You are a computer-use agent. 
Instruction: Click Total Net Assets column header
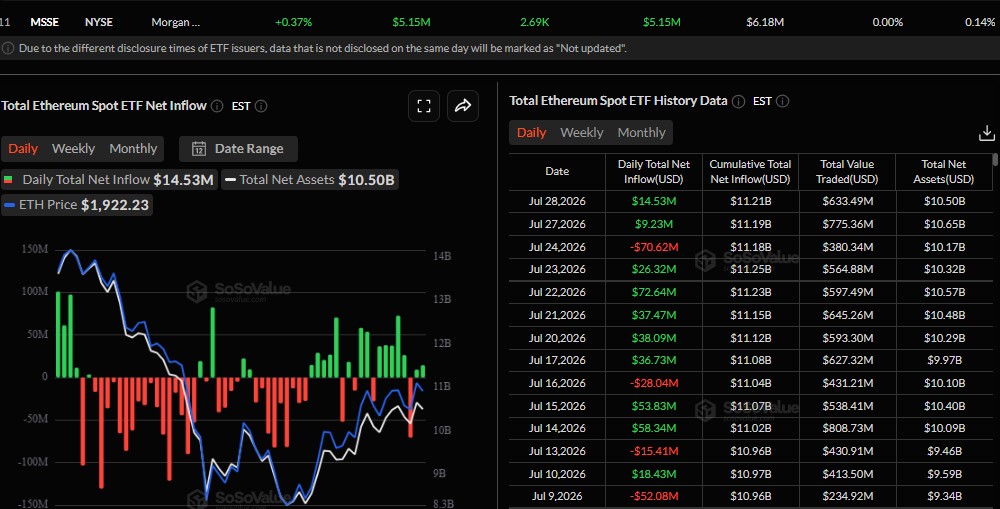pos(944,172)
